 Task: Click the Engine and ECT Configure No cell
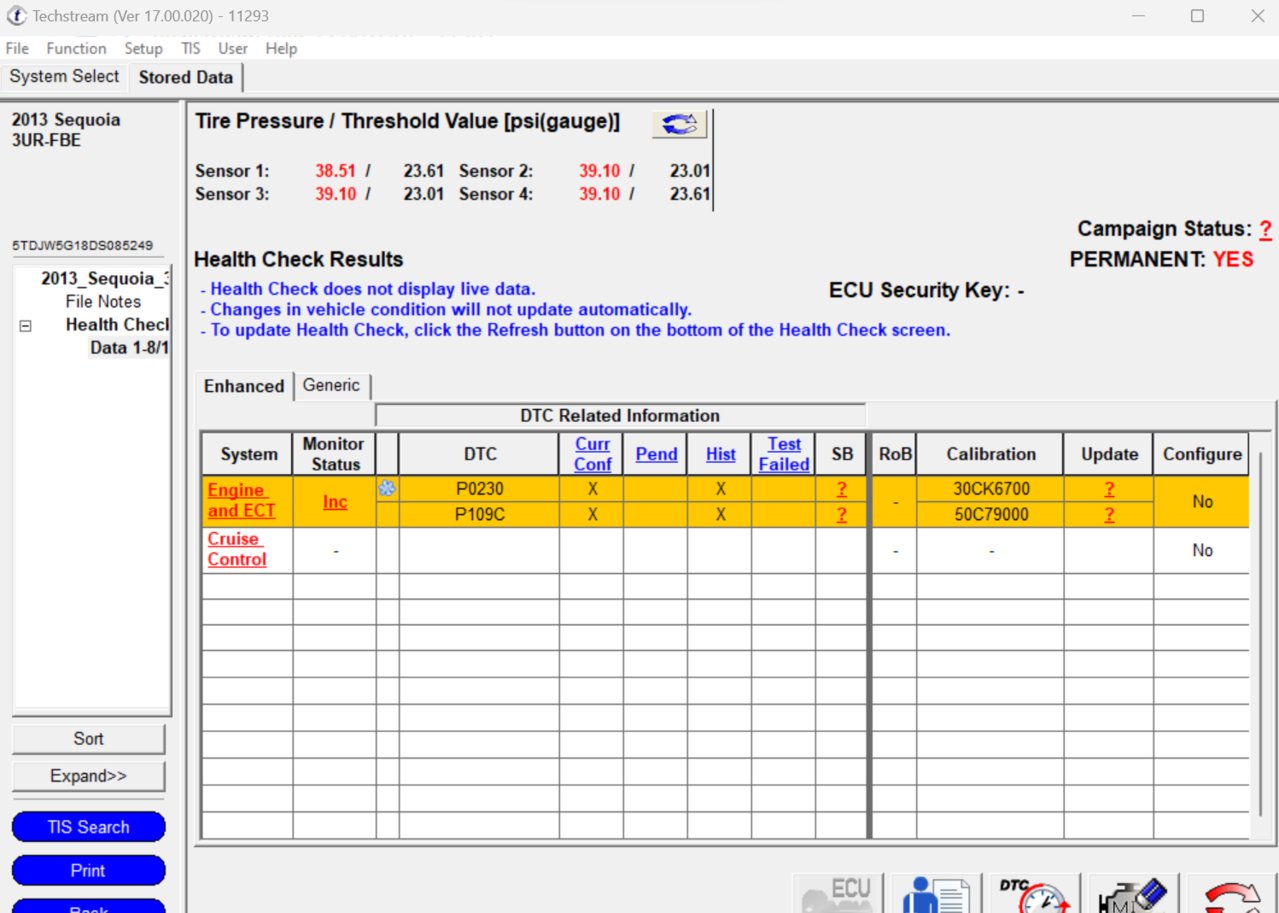(x=1202, y=502)
